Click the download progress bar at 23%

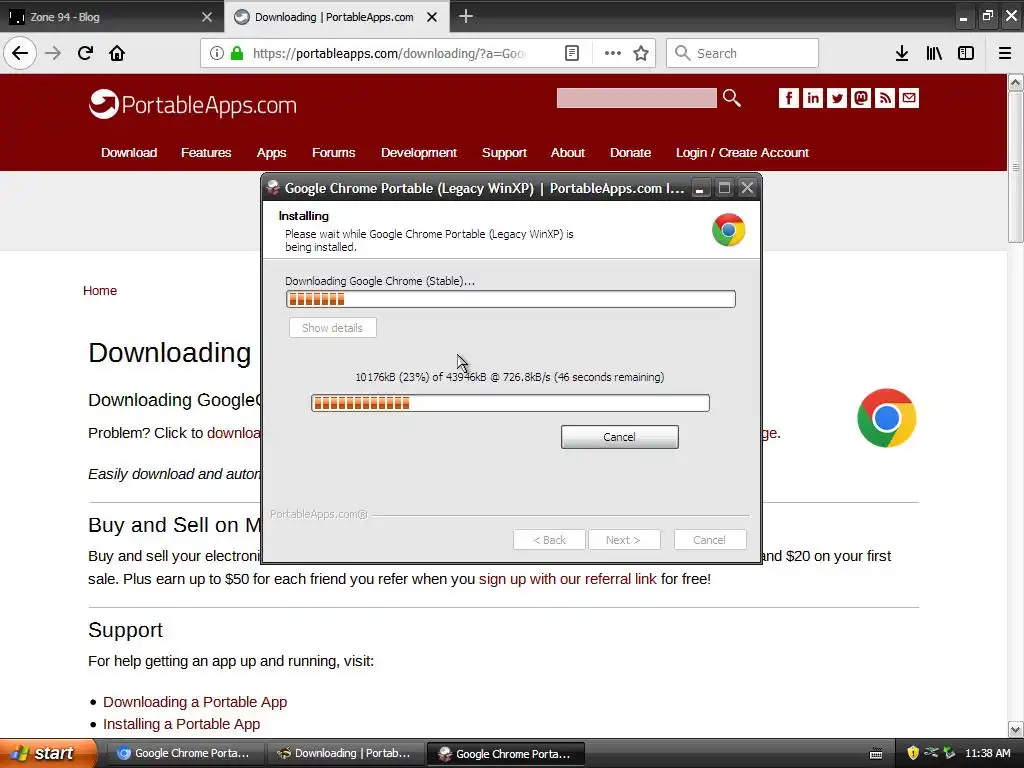(510, 403)
